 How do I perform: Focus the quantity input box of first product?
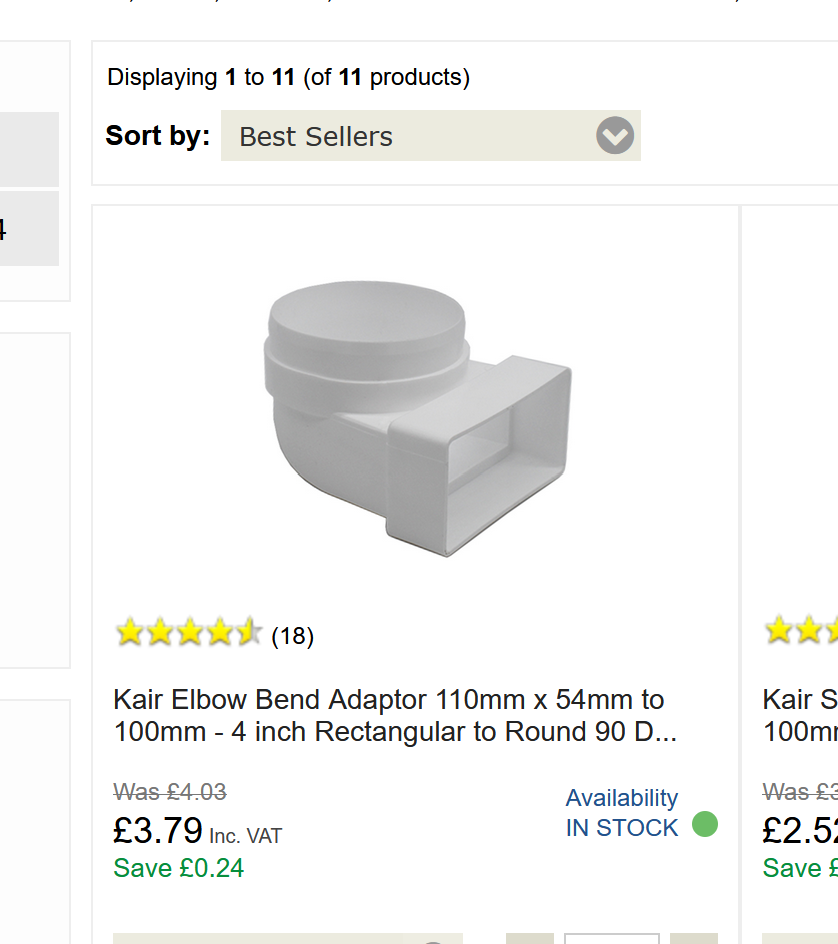tap(611, 938)
